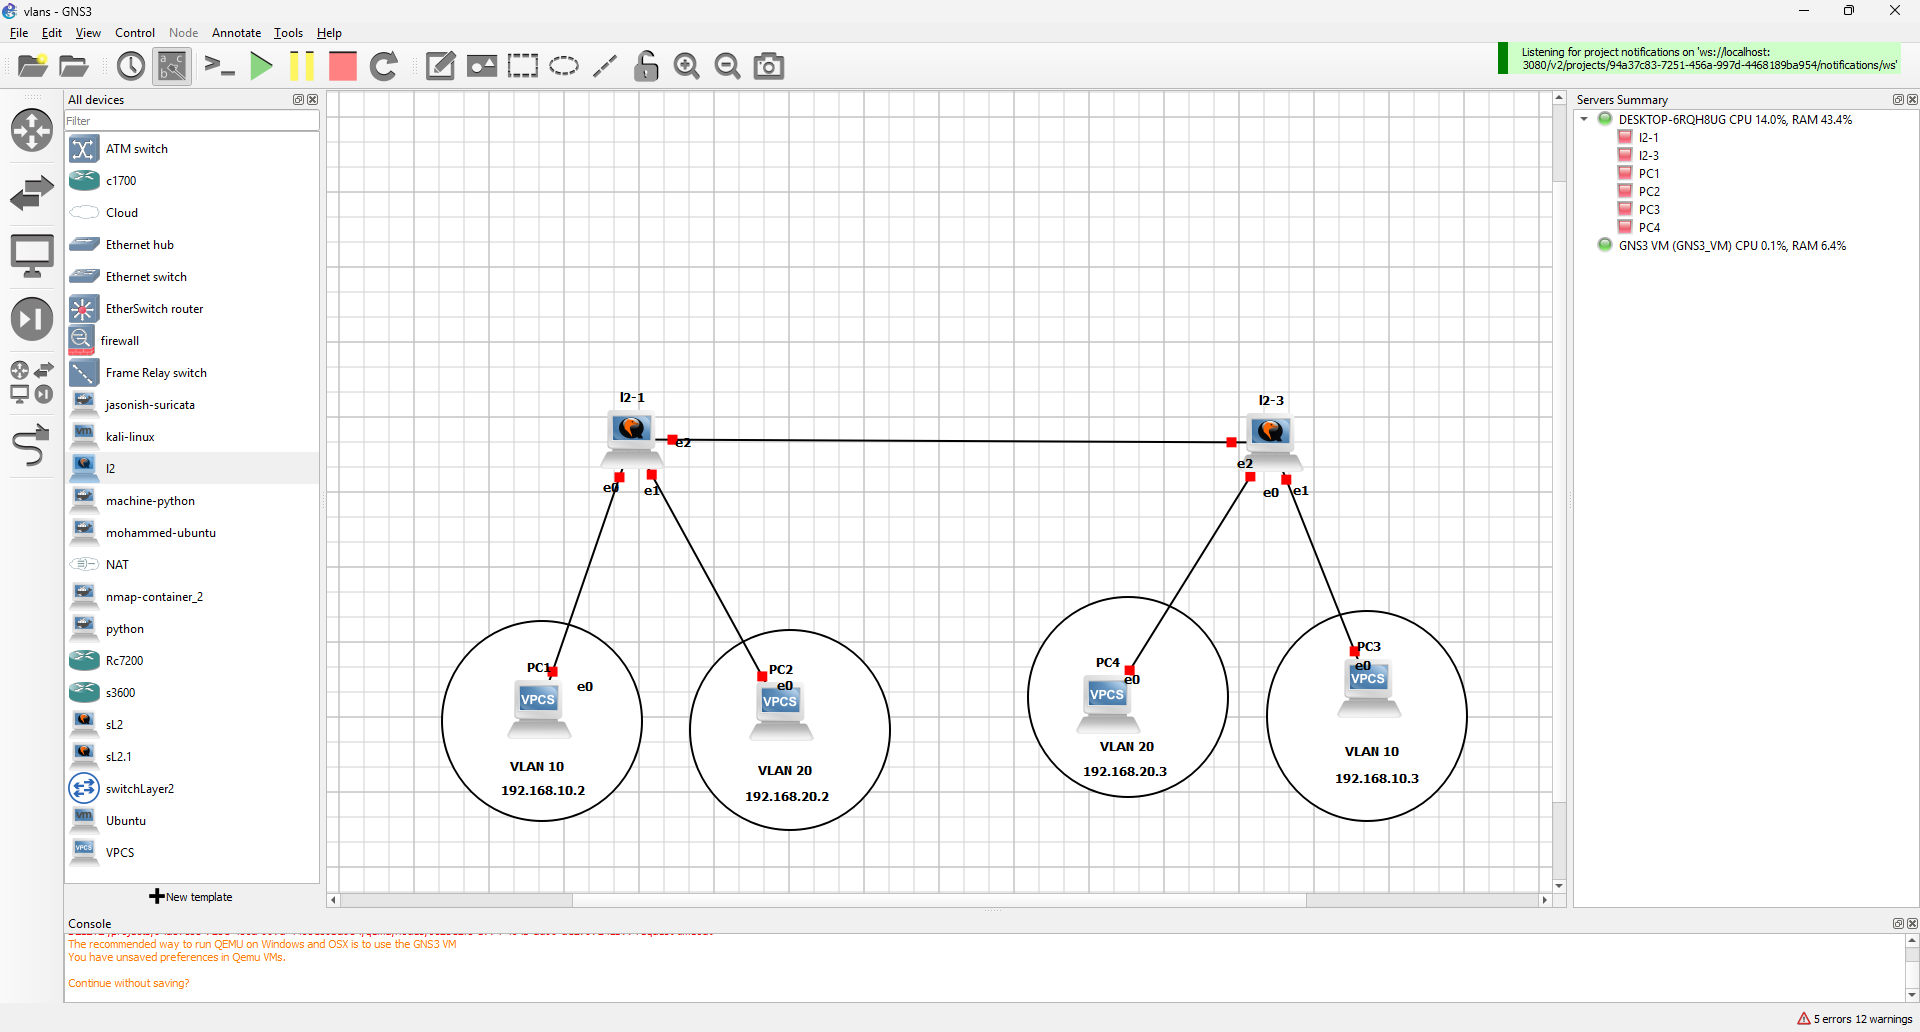Open console connect to all nodes icon
1920x1032 pixels.
pos(219,66)
